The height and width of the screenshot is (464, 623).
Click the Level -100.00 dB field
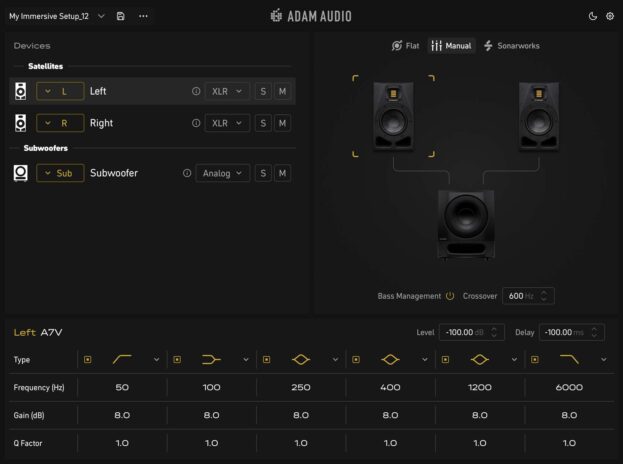click(x=472, y=333)
